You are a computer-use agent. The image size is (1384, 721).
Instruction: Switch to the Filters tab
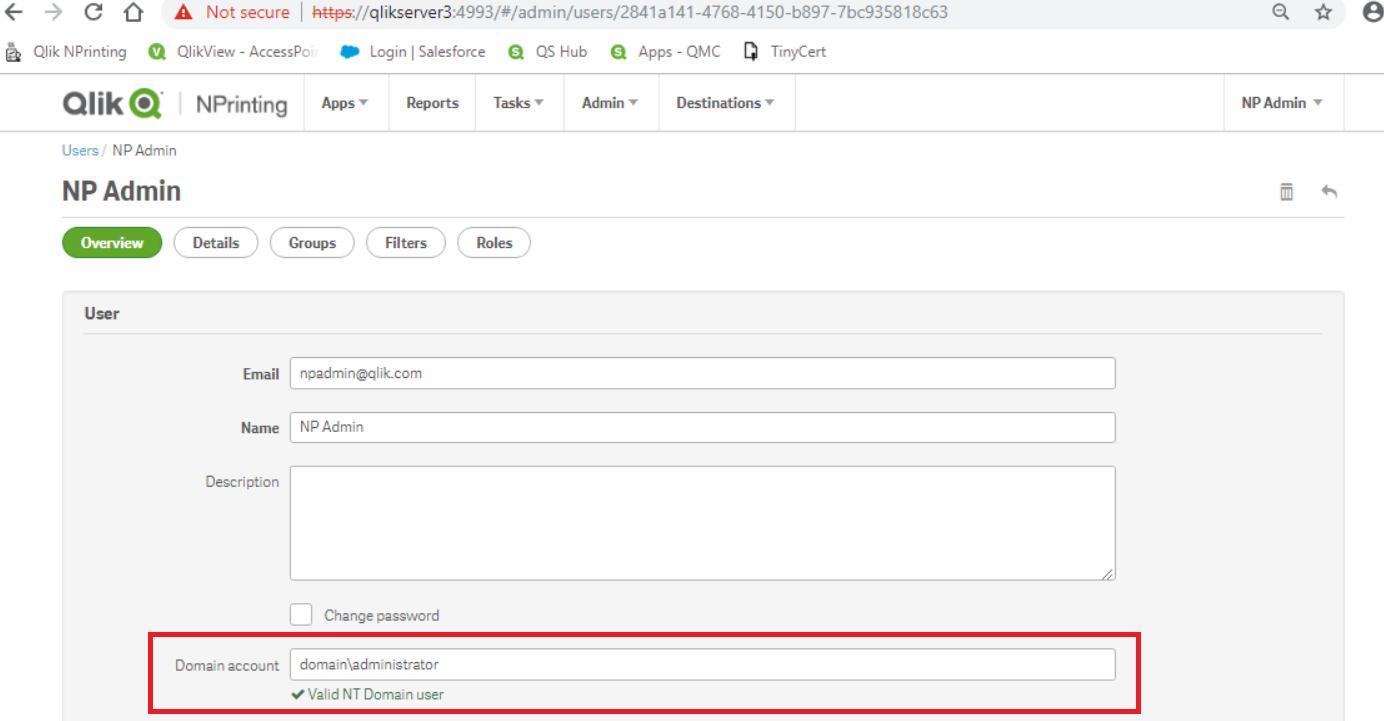406,243
